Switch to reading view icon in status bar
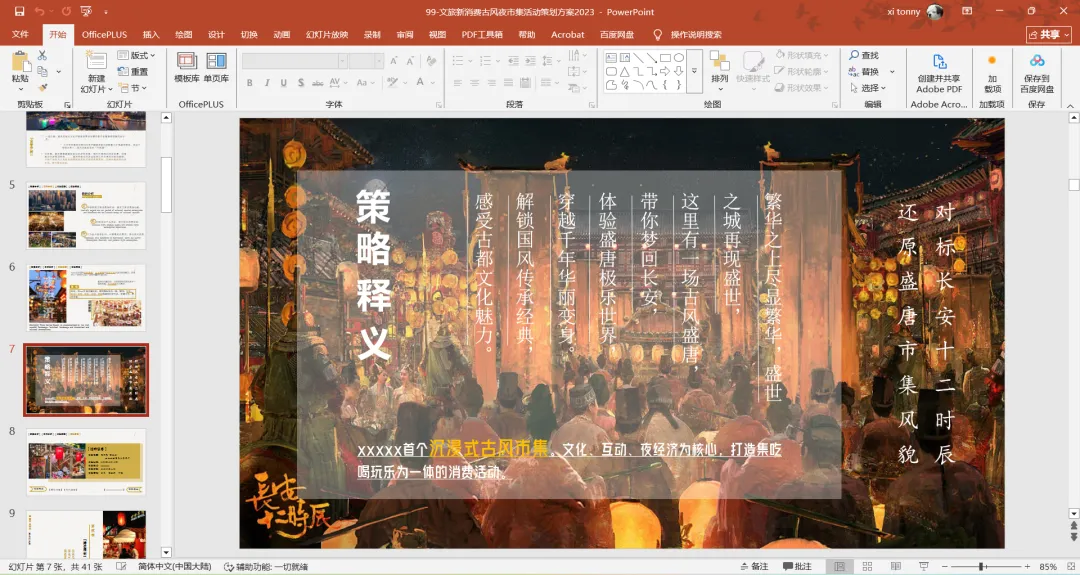 895,566
